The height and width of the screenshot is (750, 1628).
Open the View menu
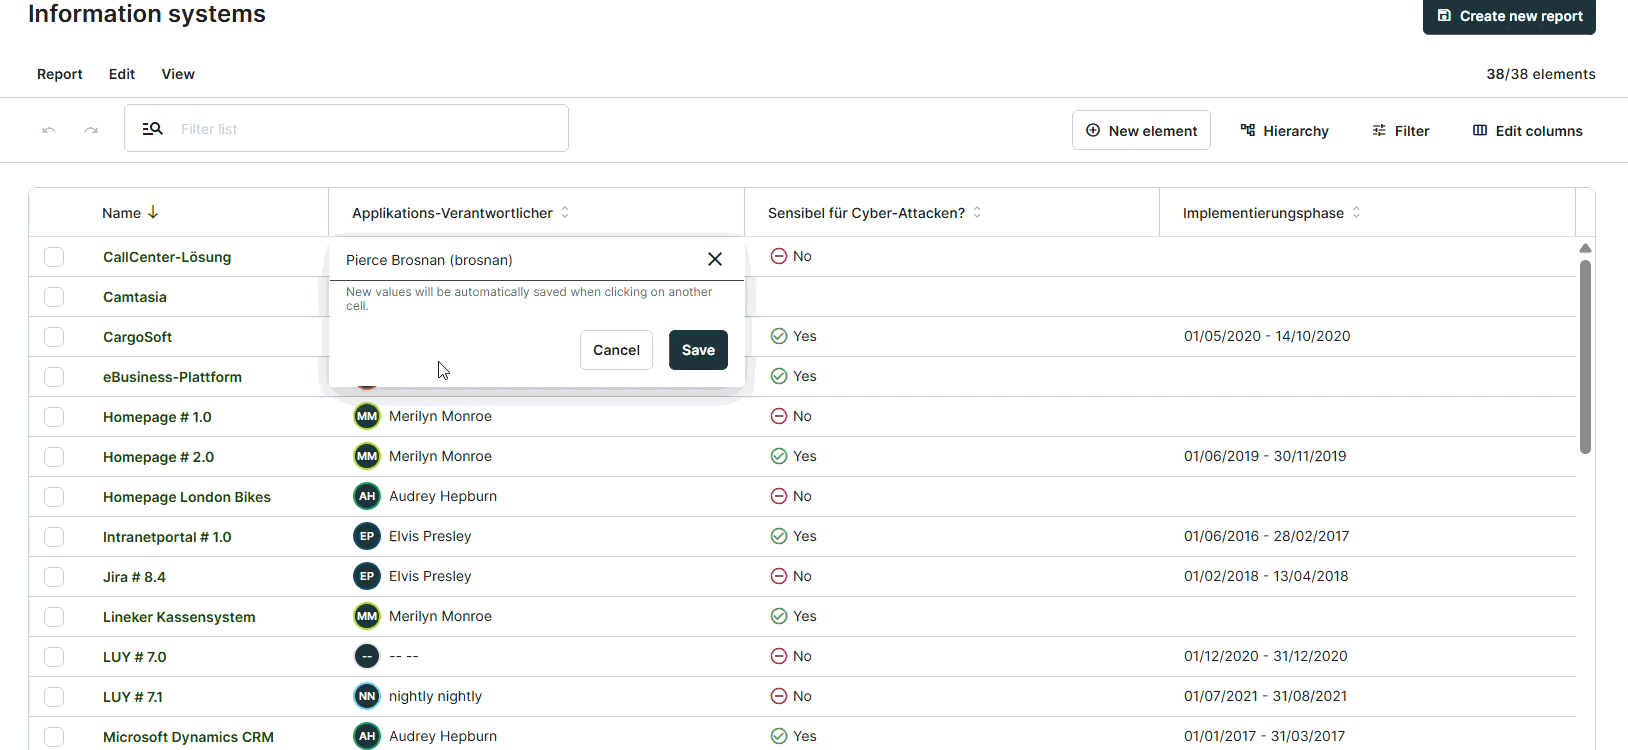[x=178, y=74]
